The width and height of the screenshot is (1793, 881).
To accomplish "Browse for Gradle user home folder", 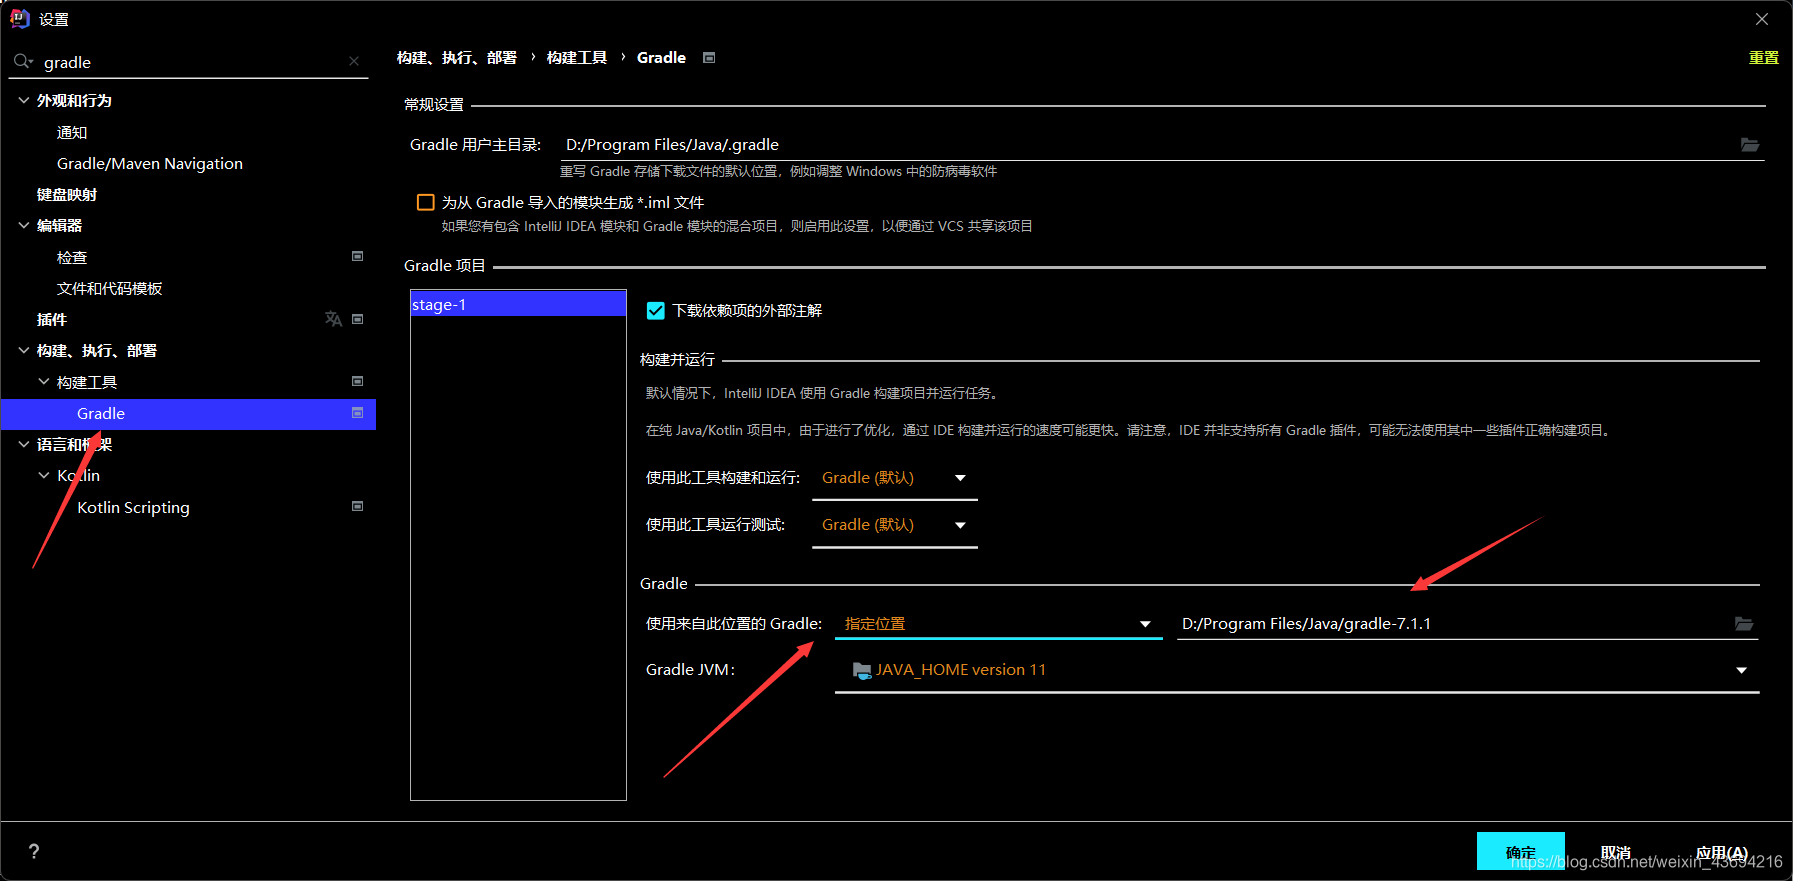I will coord(1749,145).
